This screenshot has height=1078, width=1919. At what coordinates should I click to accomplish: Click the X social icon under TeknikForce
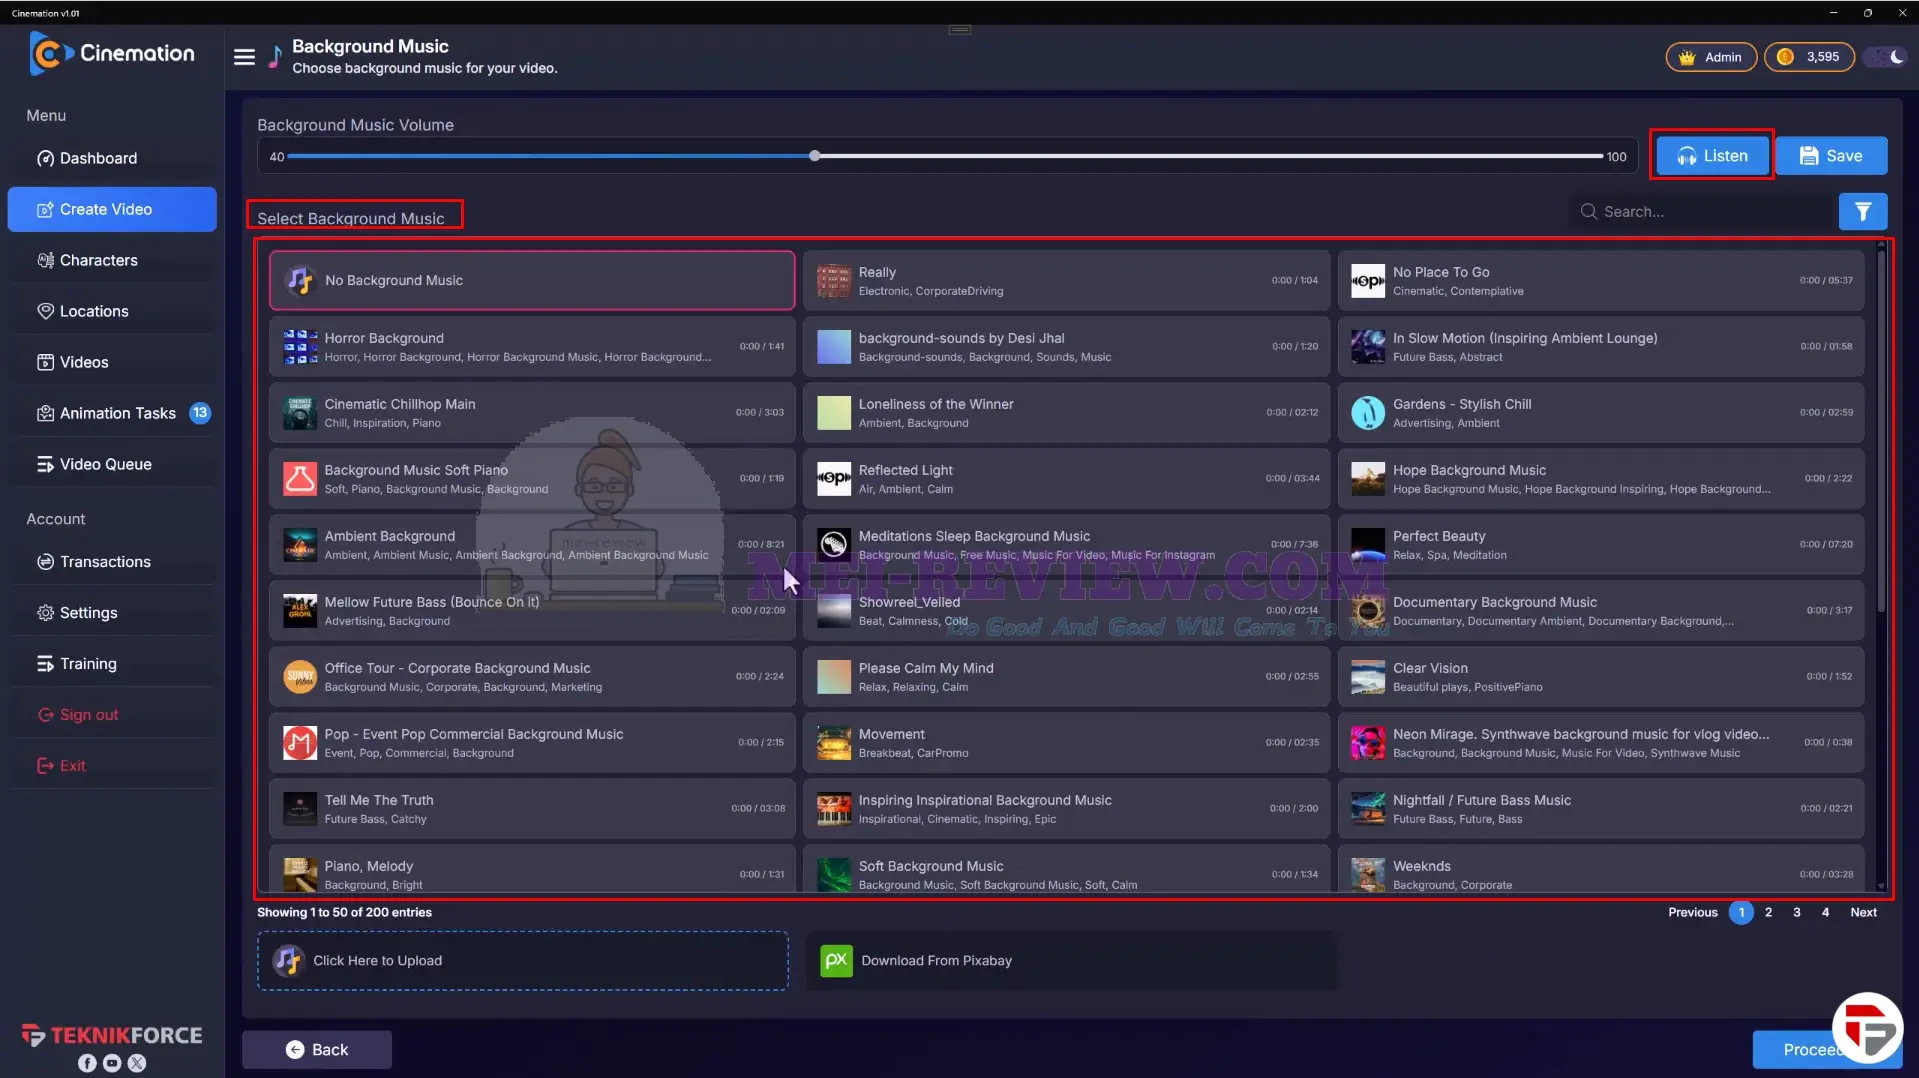tap(137, 1063)
